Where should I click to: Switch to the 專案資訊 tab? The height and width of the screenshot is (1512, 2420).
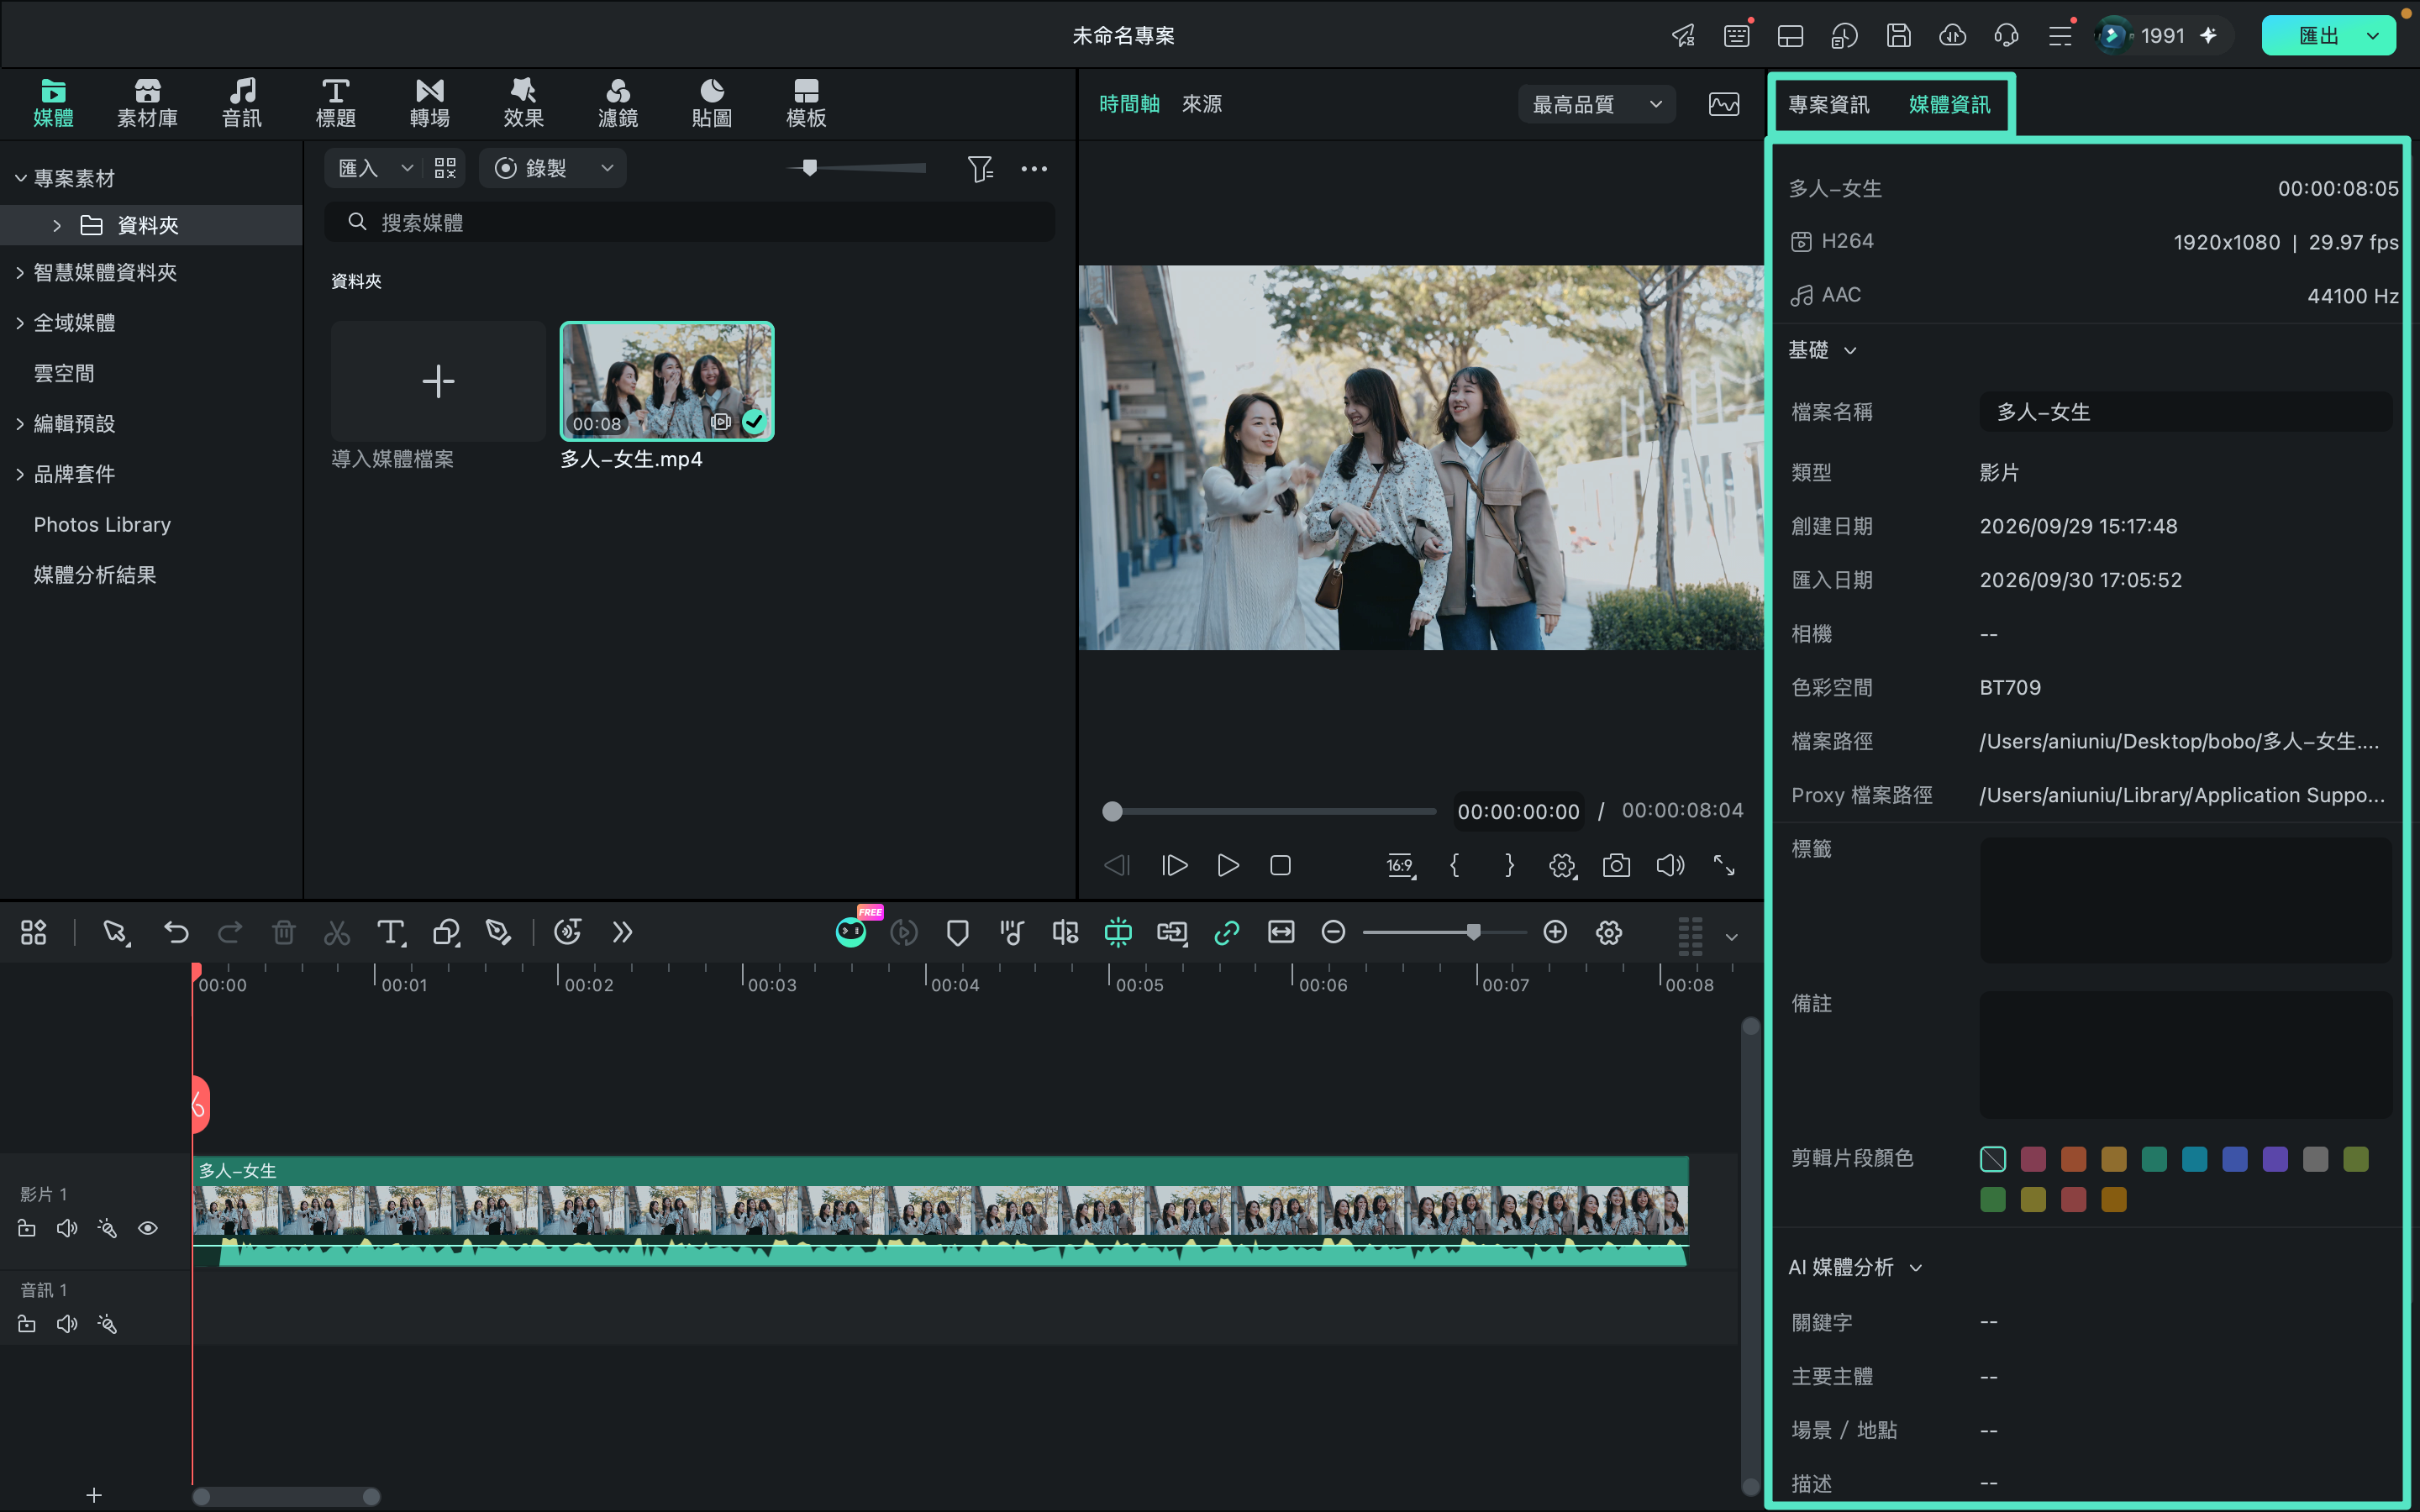1828,104
